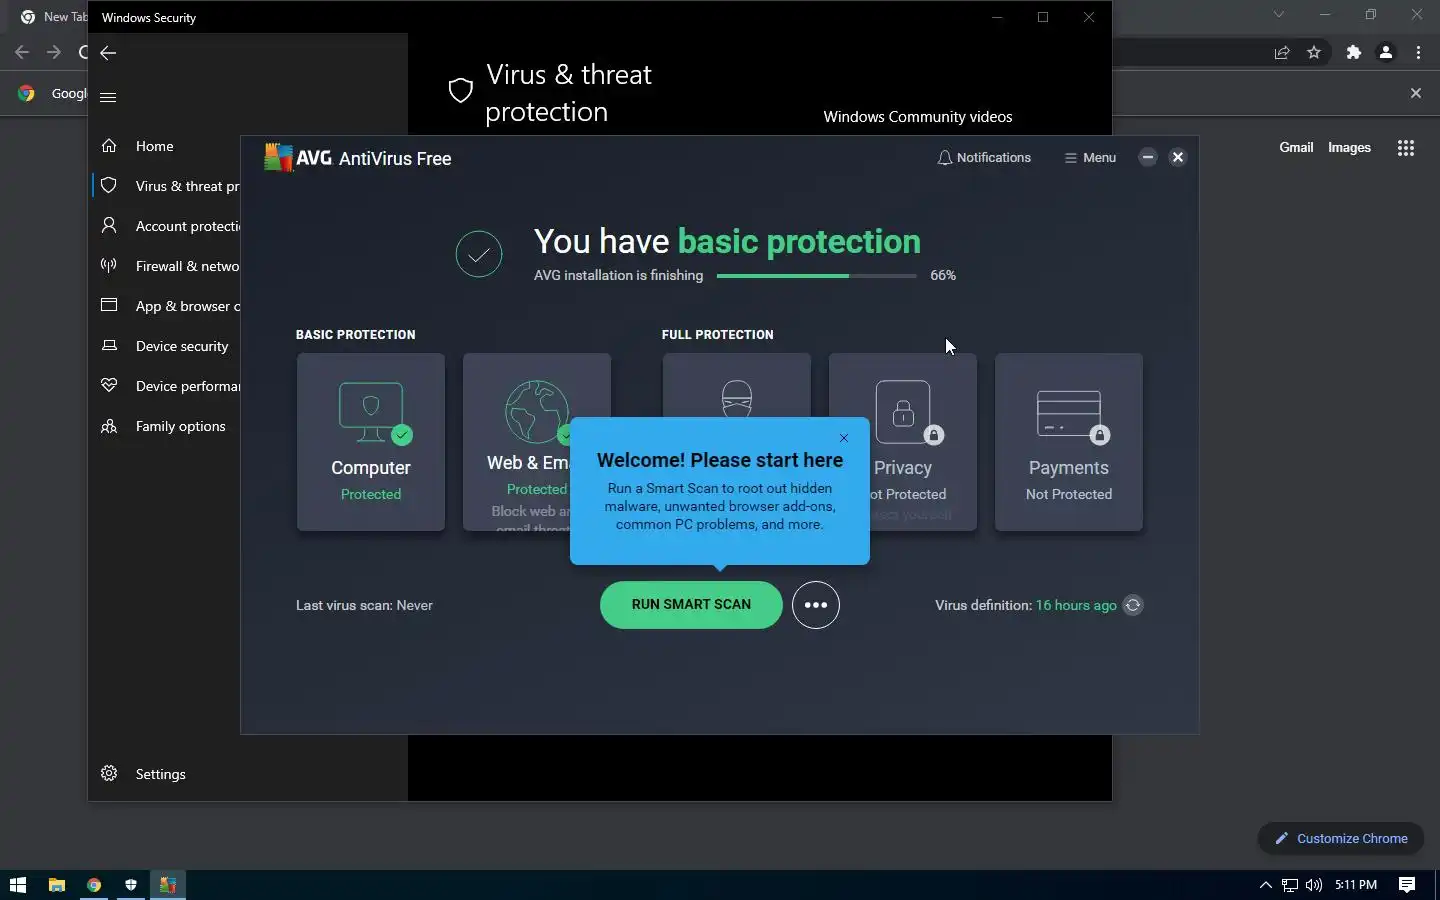1440x900 pixels.
Task: Open File Explorer from taskbar
Action: pyautogui.click(x=57, y=885)
